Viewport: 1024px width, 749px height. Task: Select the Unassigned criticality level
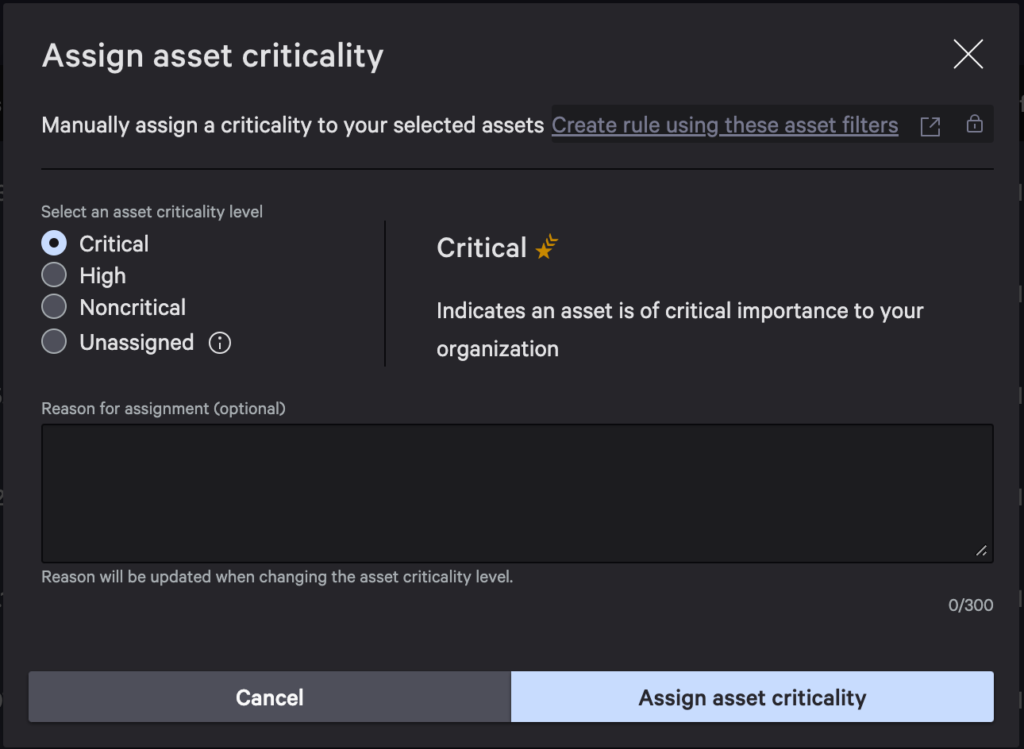[x=55, y=342]
